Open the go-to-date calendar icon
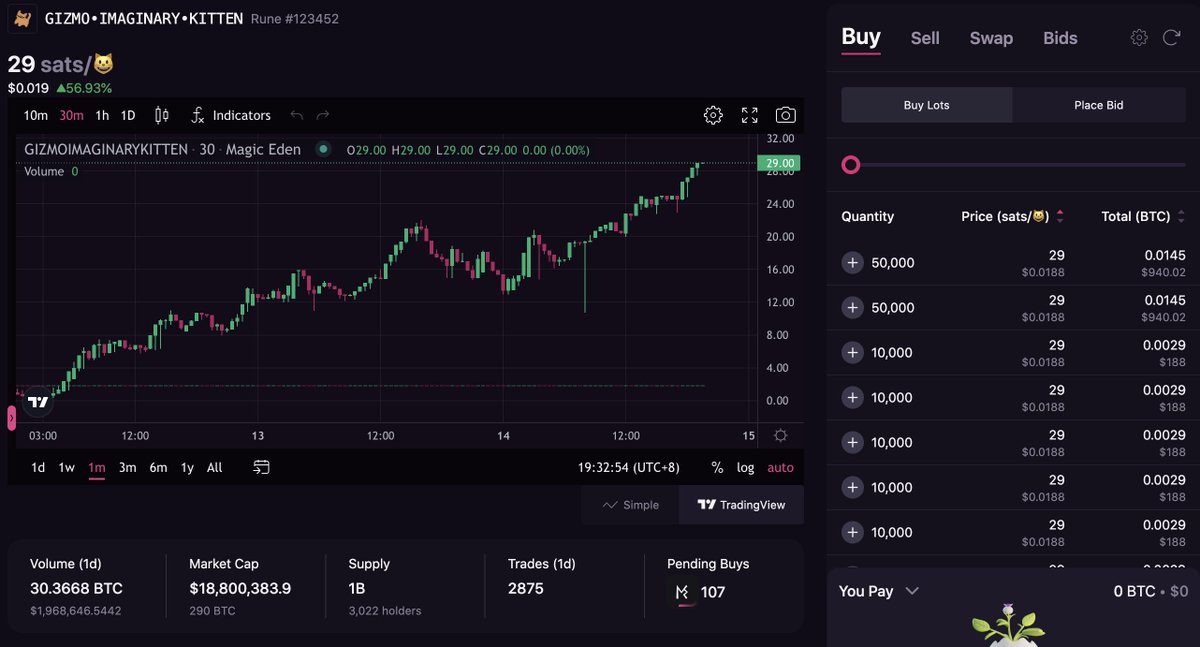The height and width of the screenshot is (647, 1200). 261,467
